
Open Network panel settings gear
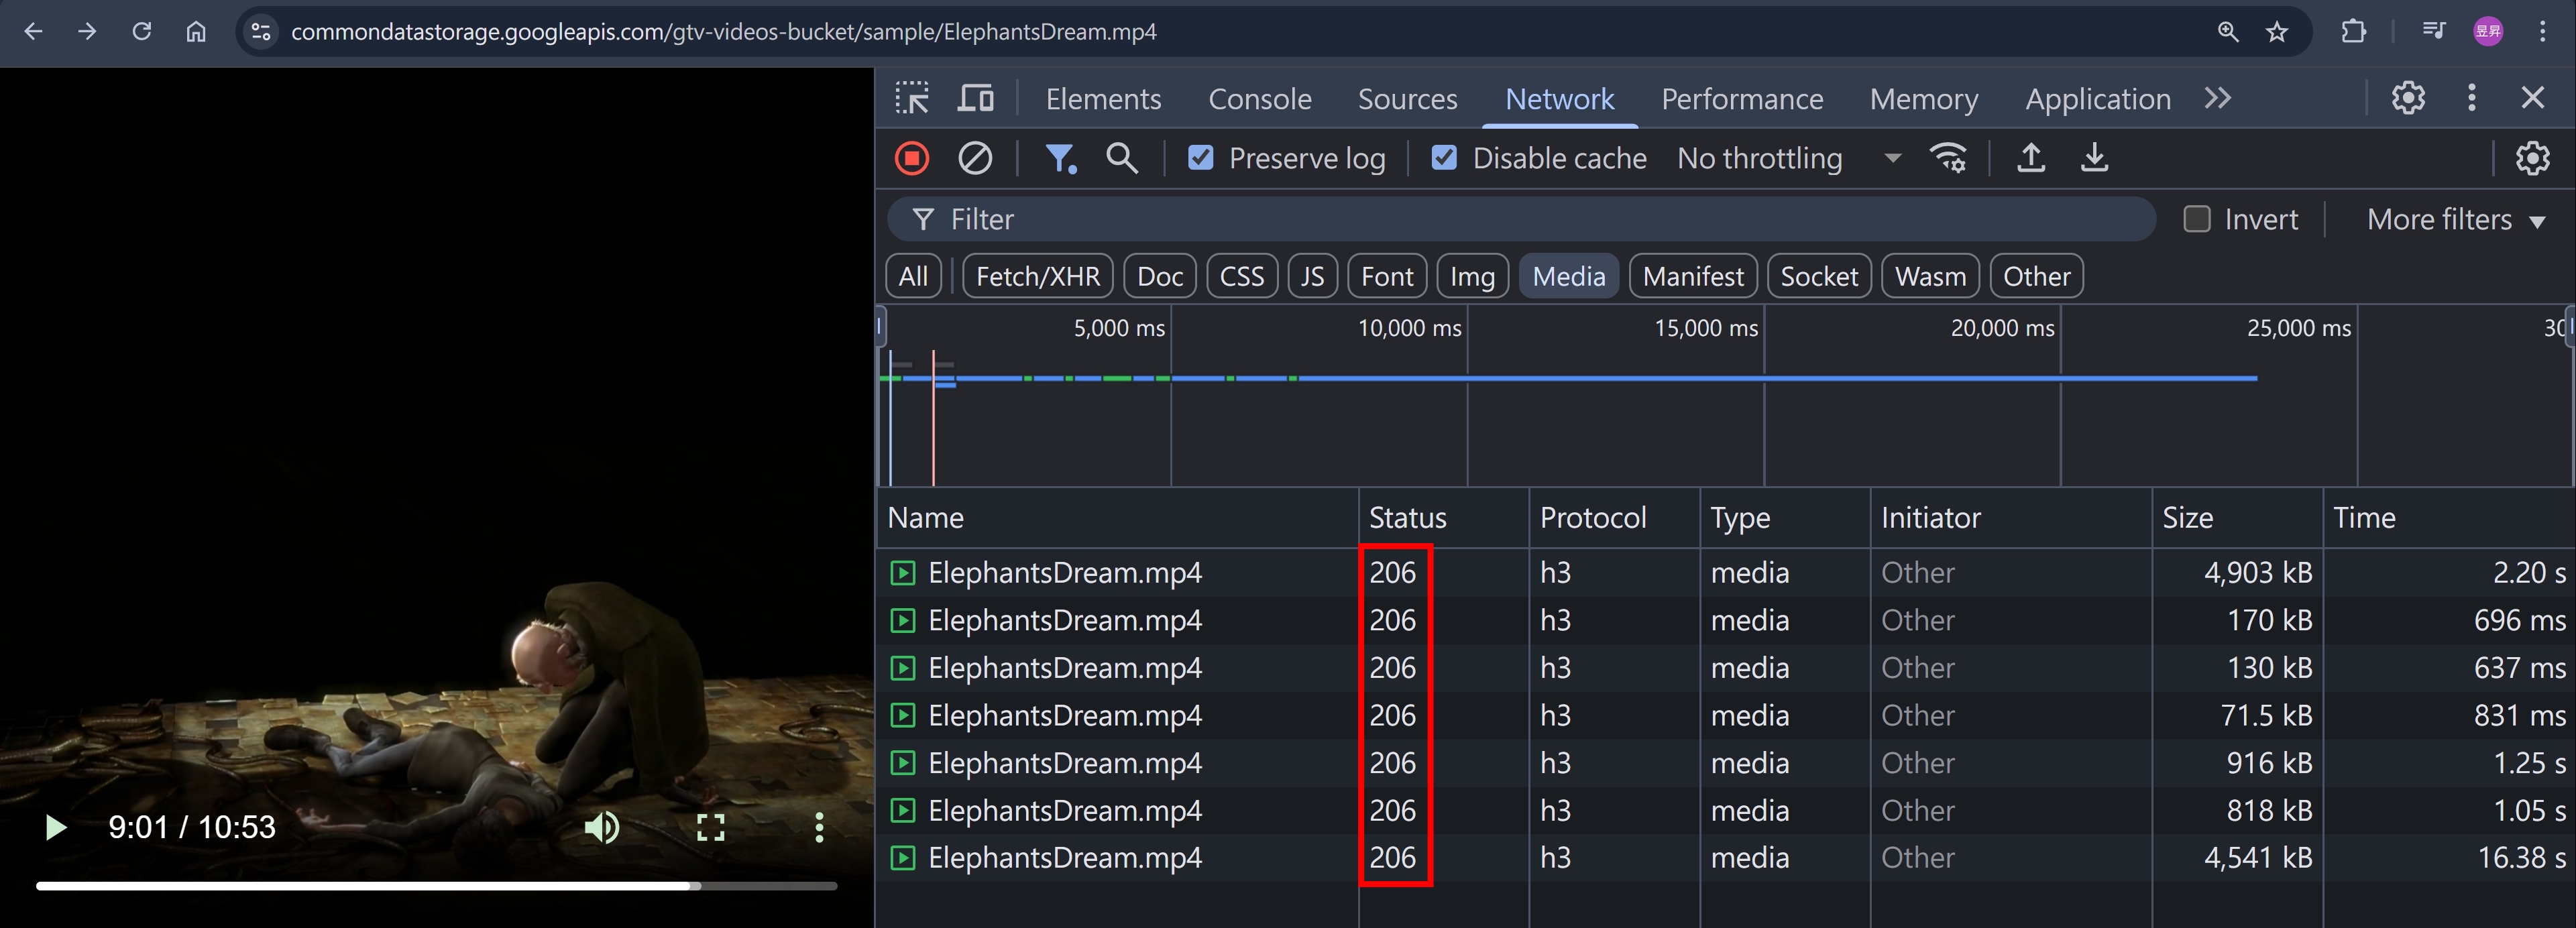[x=2532, y=158]
